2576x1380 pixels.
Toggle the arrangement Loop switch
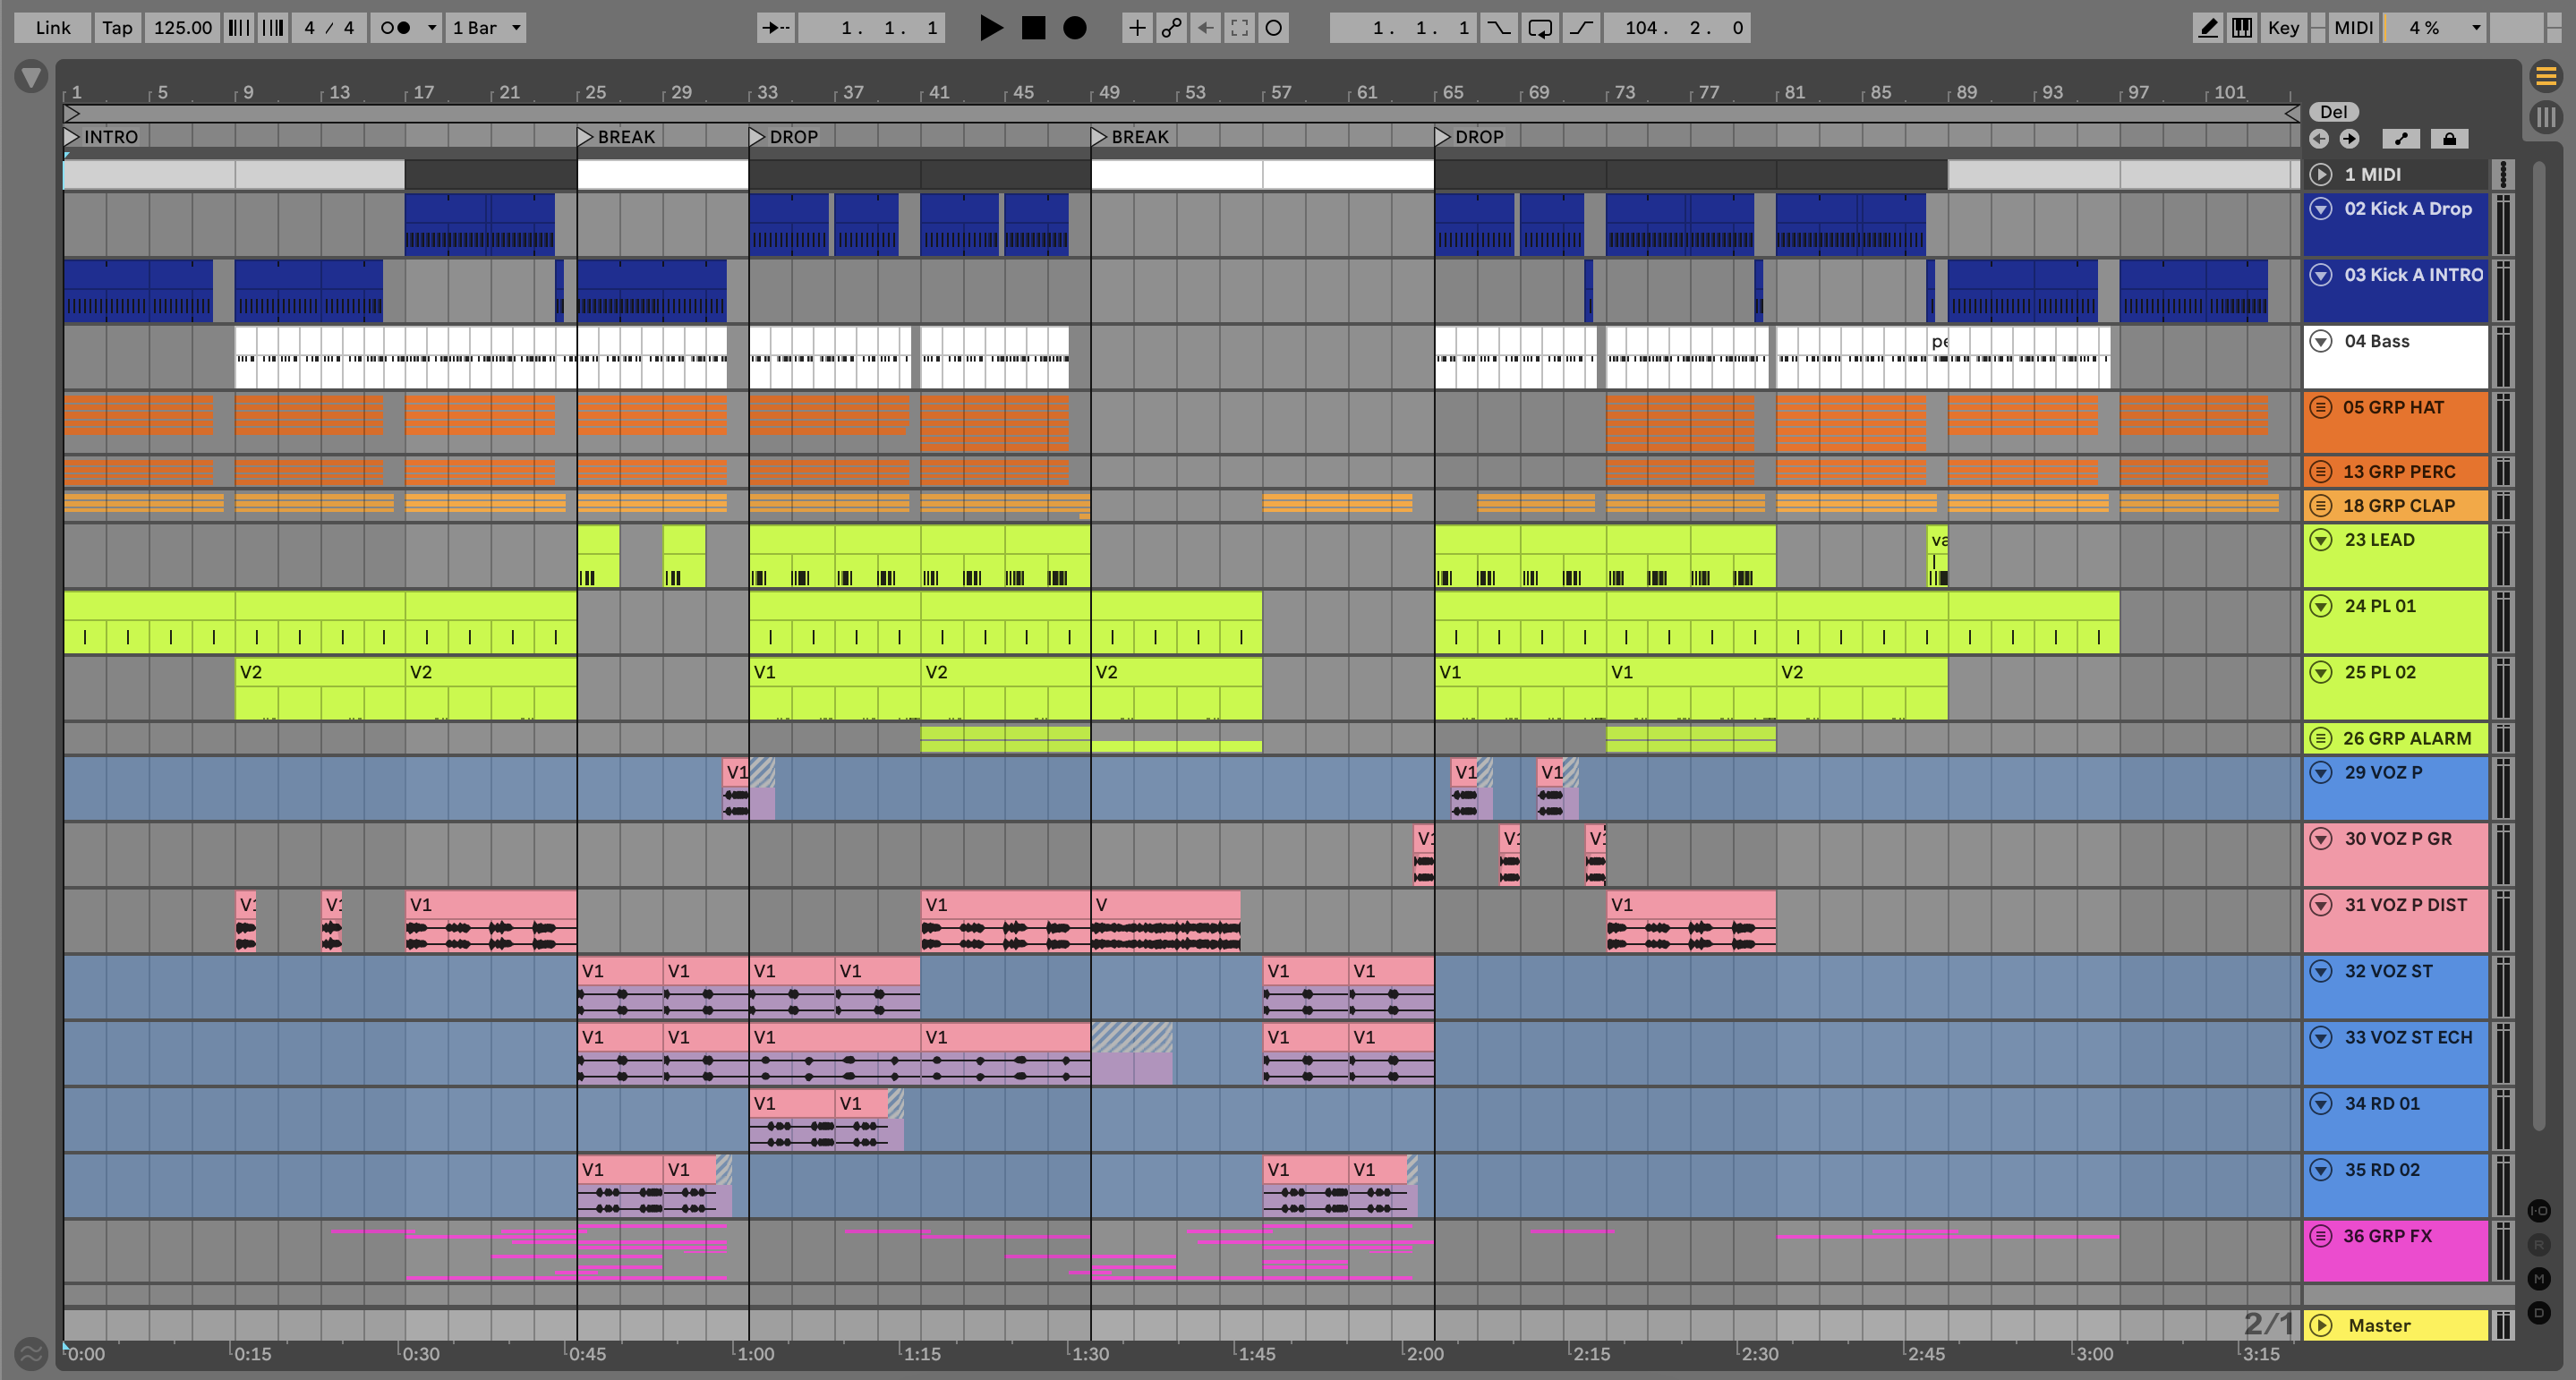(x=1540, y=28)
